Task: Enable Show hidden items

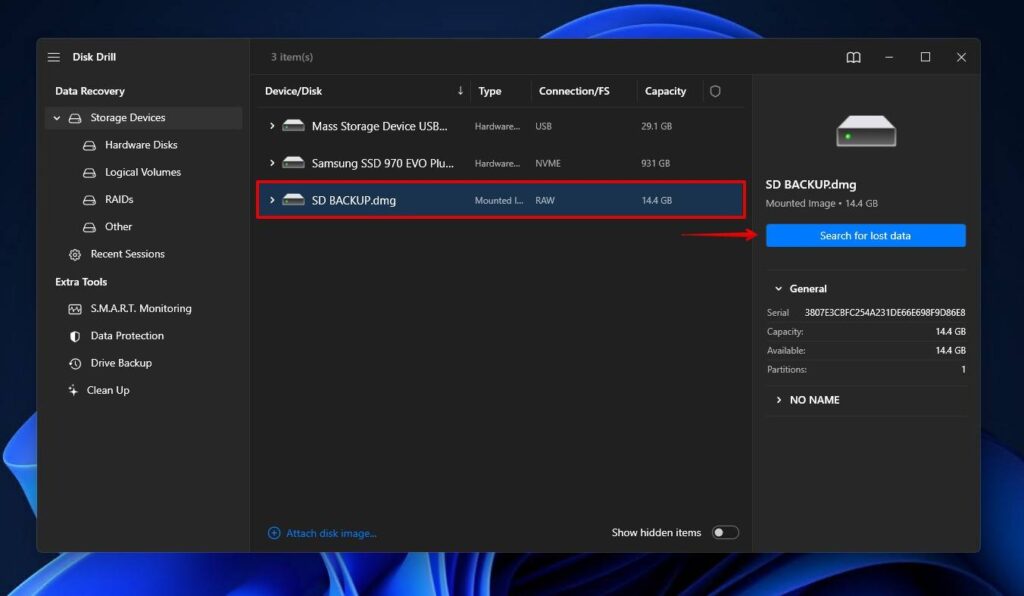Action: click(725, 532)
